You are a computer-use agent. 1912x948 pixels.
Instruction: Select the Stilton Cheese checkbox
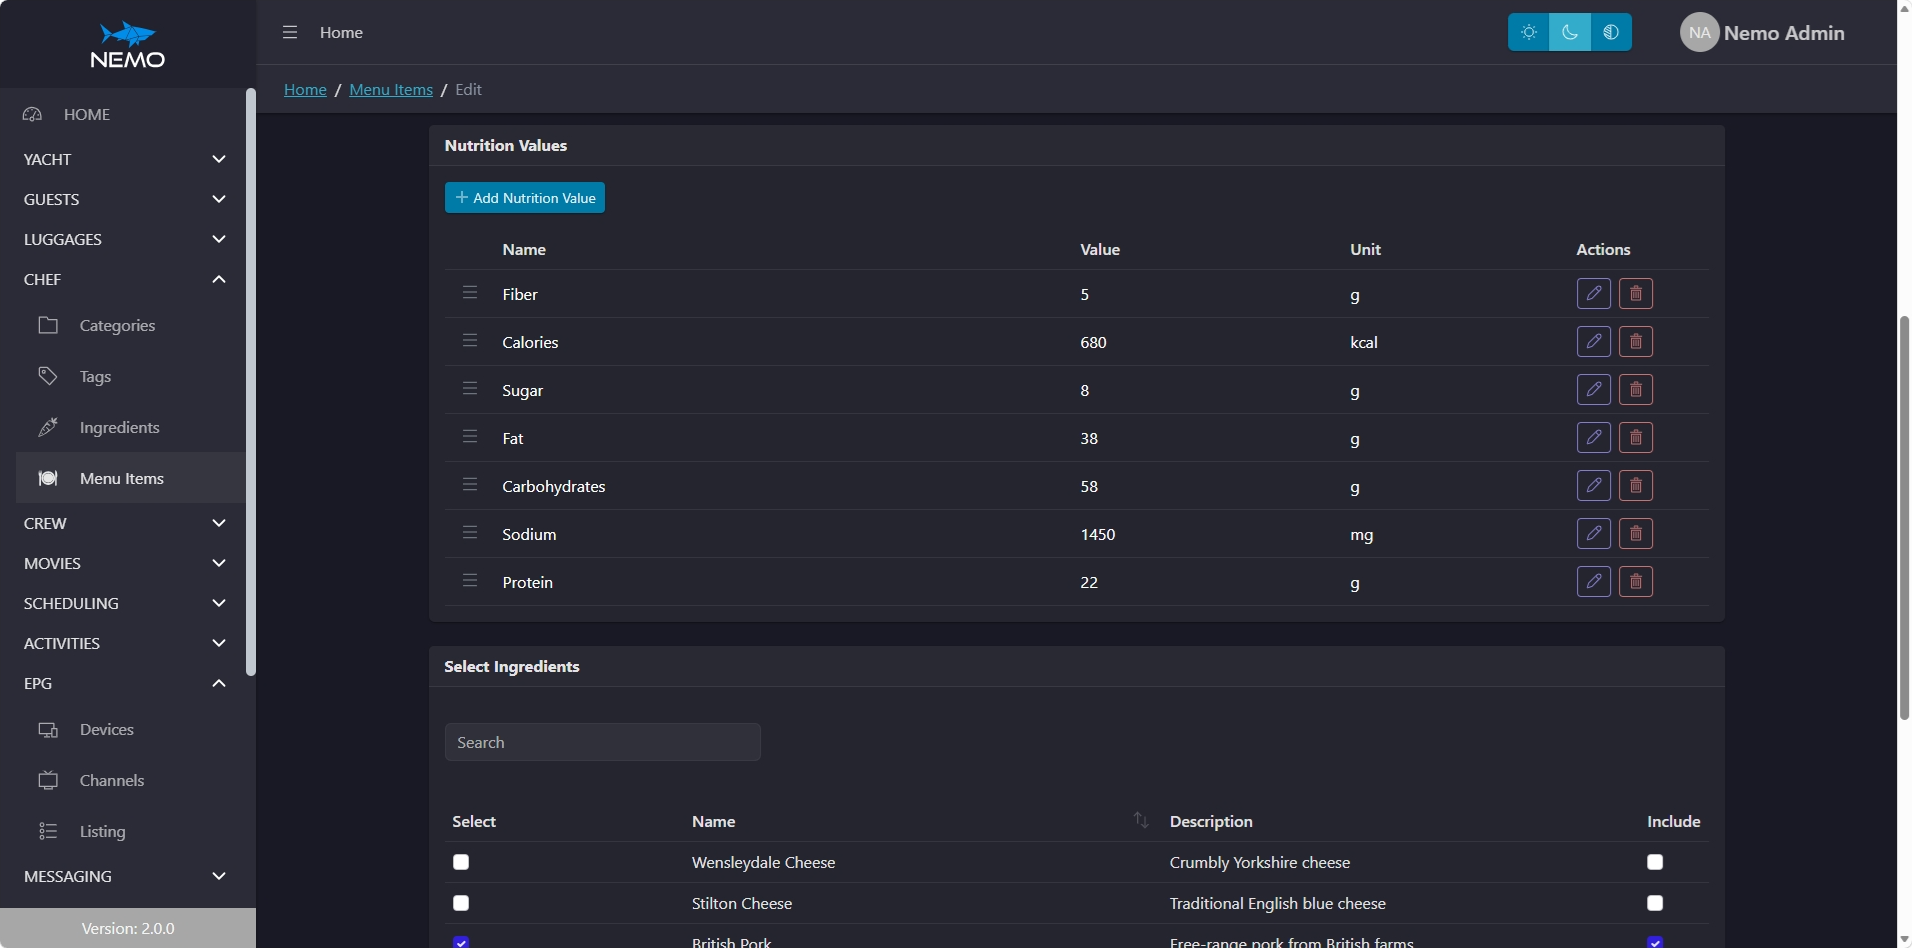click(x=461, y=903)
